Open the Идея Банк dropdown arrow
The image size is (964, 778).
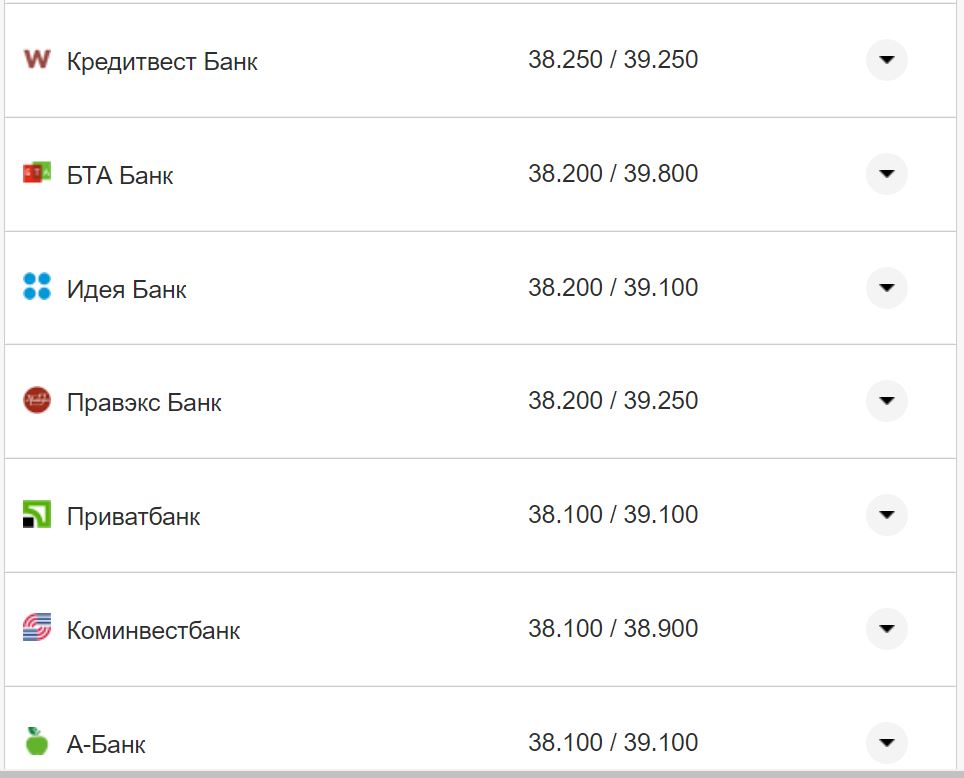(x=886, y=288)
